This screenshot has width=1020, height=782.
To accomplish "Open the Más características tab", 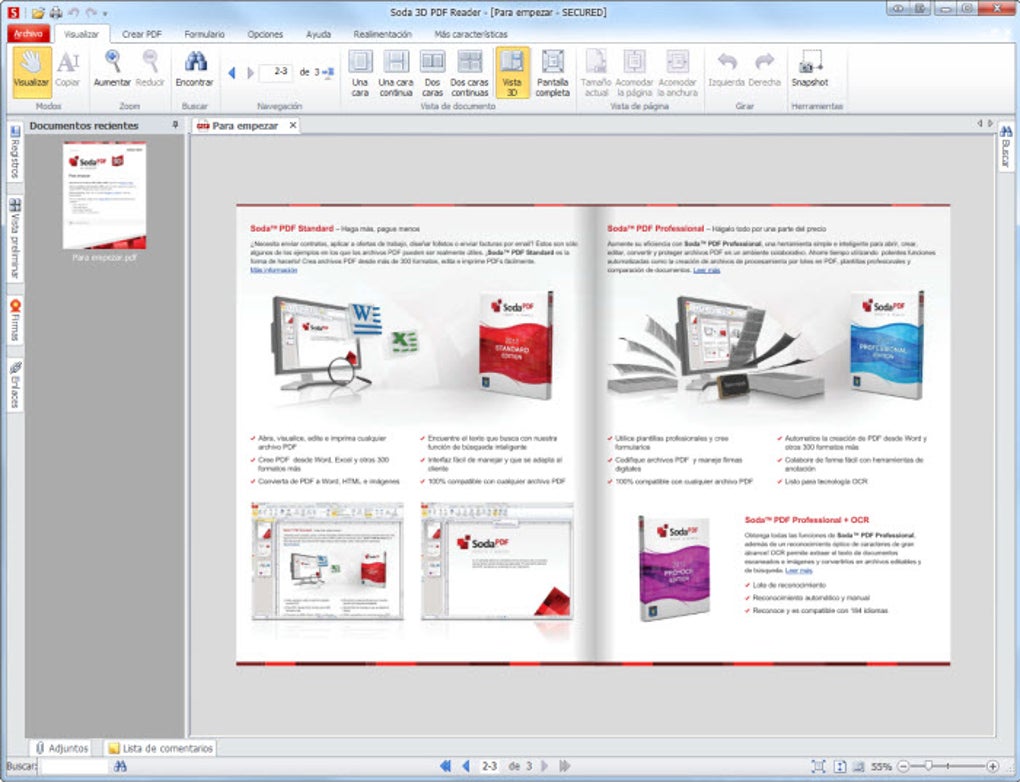I will pyautogui.click(x=471, y=34).
